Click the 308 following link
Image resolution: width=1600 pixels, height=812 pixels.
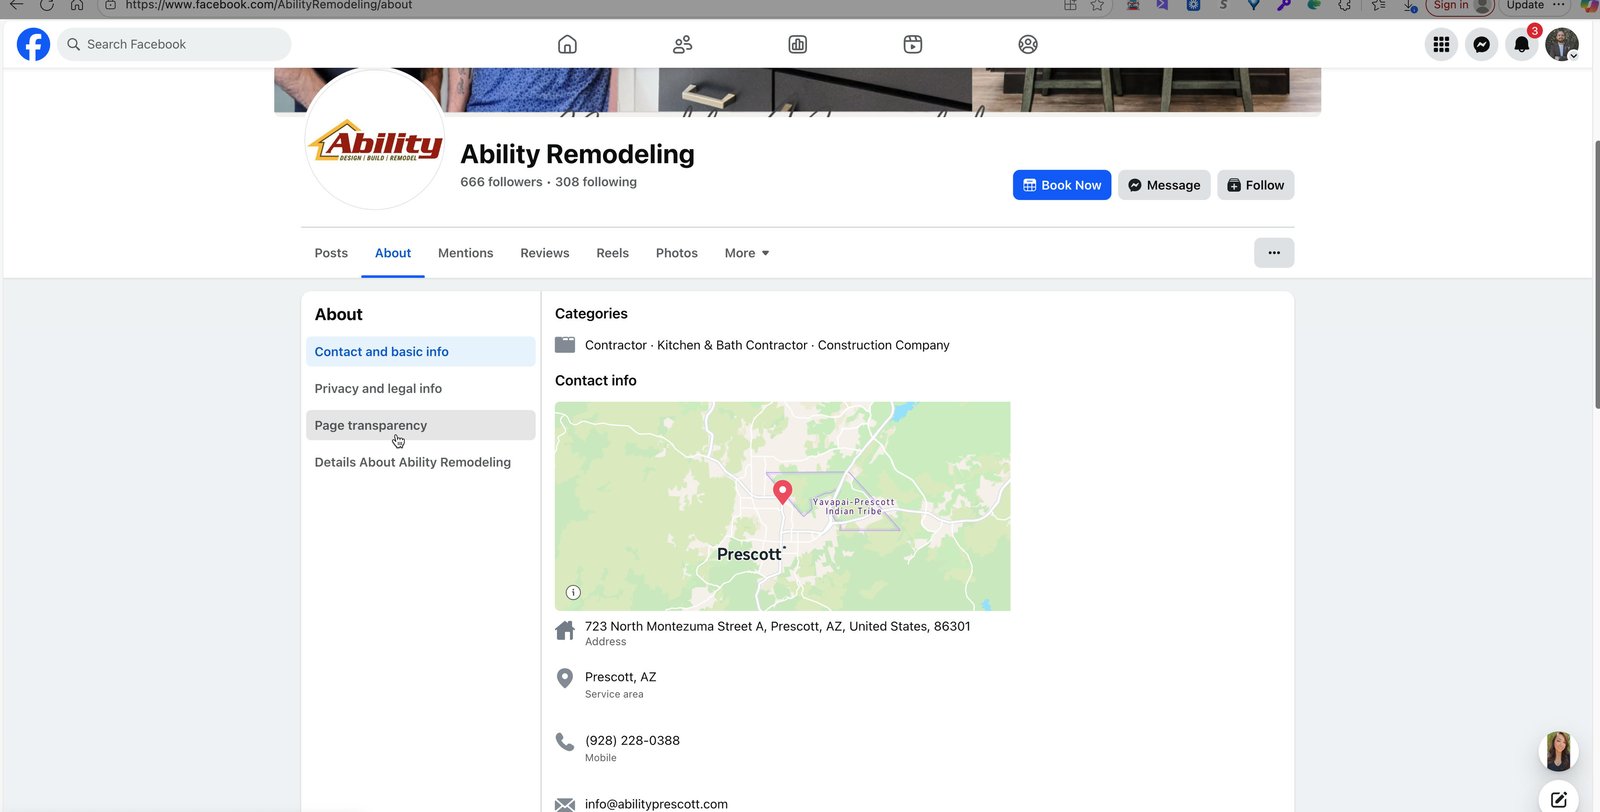point(596,182)
